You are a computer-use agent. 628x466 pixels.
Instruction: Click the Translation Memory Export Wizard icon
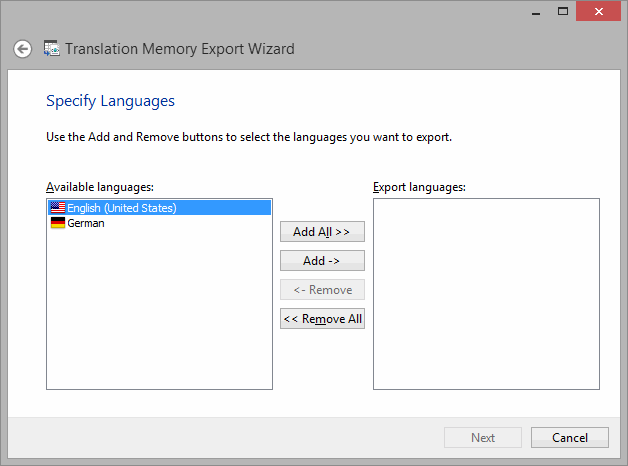[52, 48]
